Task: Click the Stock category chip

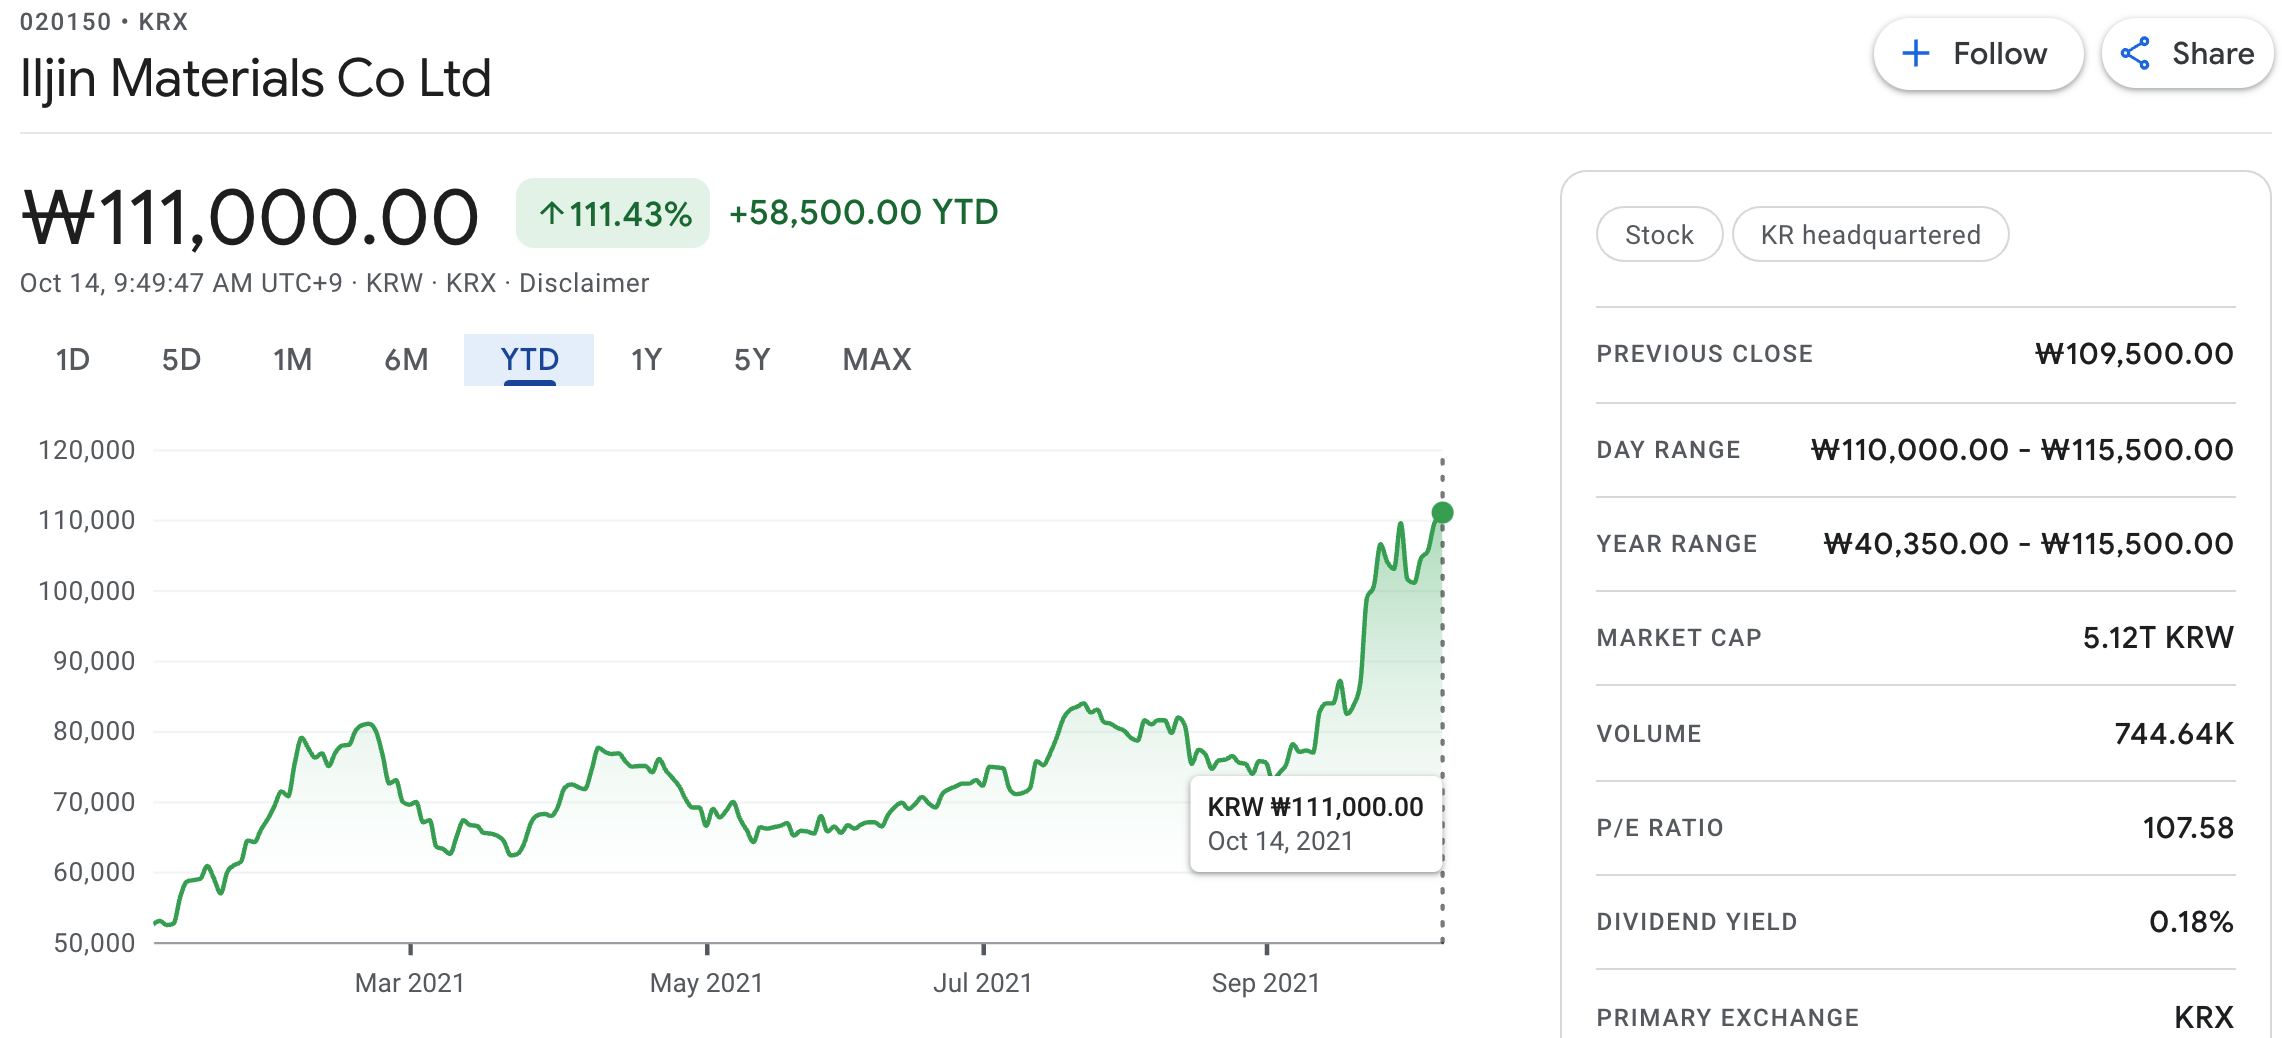Action: 1659,235
